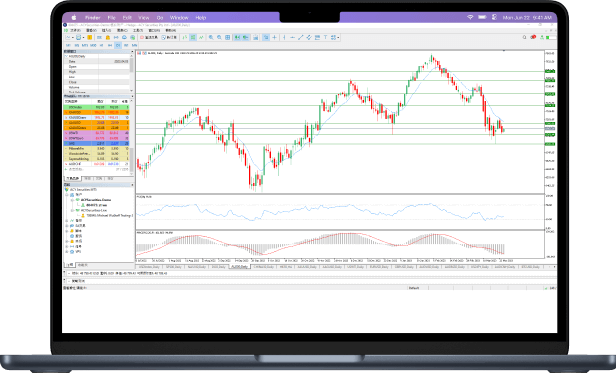Select the D1 daily timeframe button

pos(118,45)
